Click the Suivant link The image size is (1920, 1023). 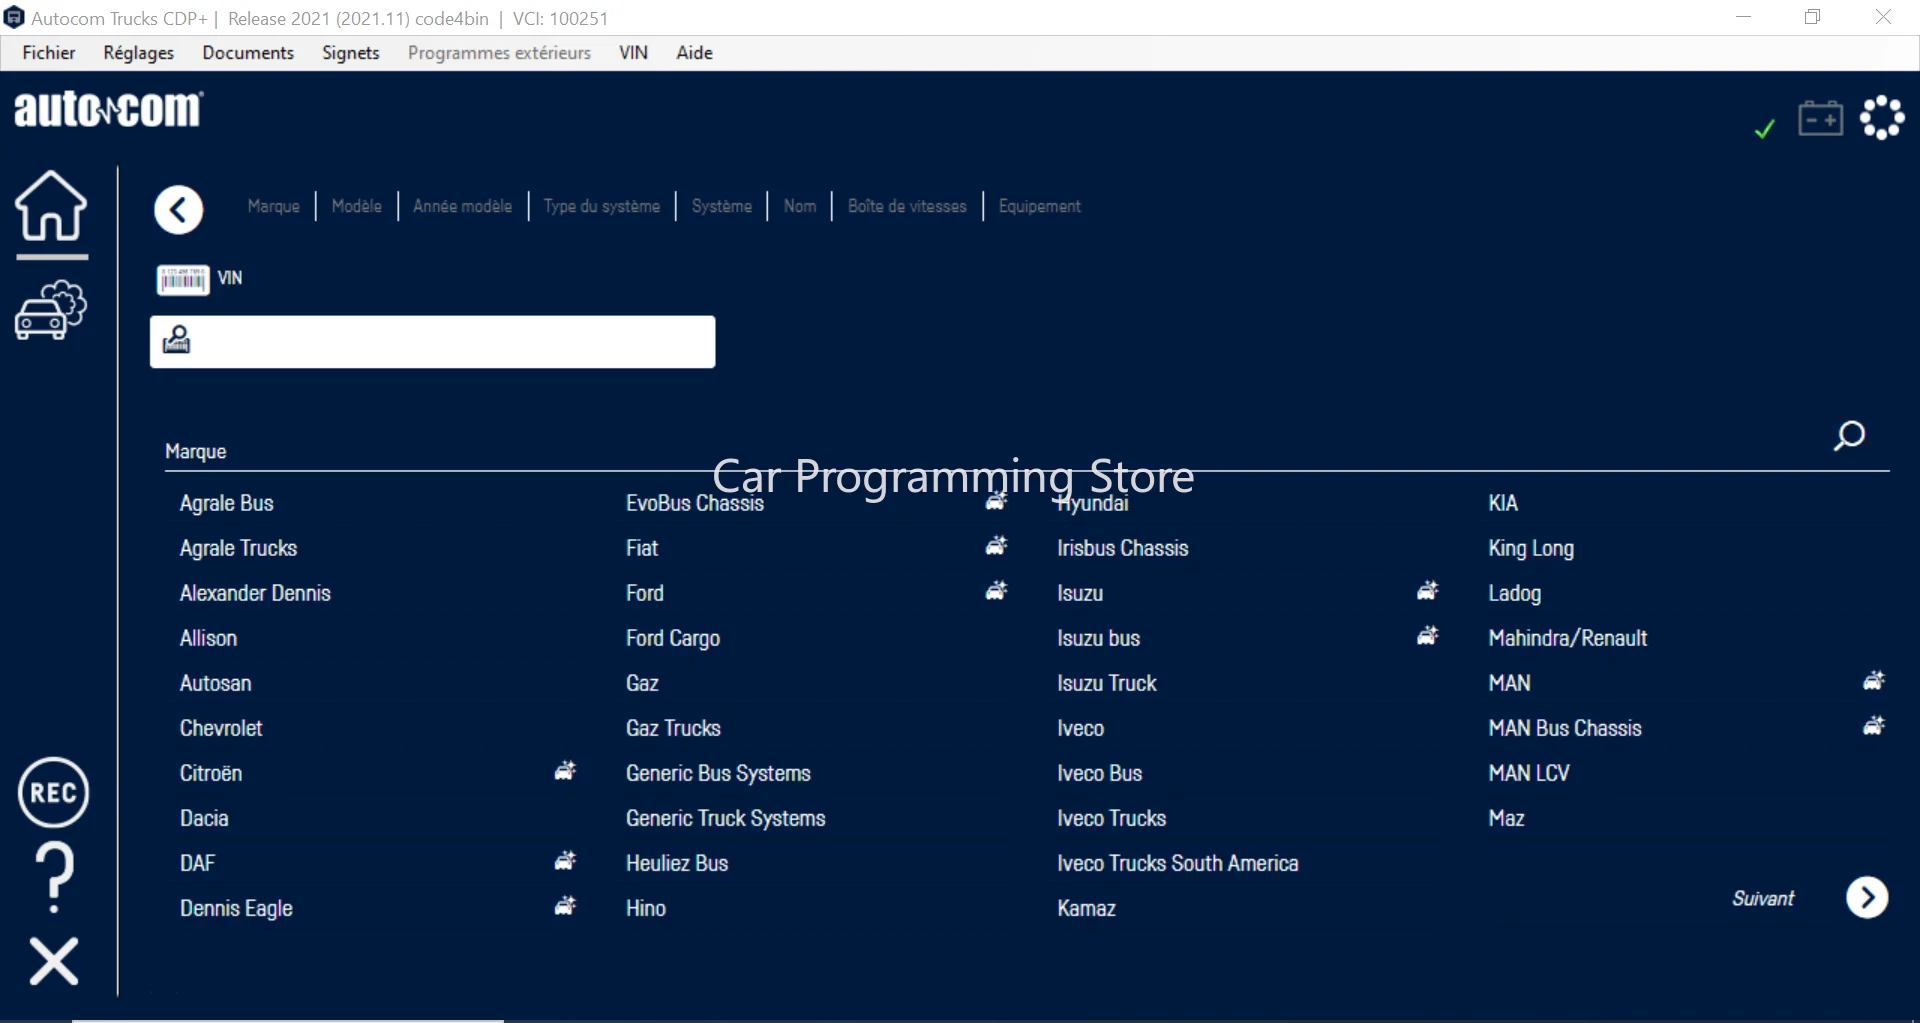click(x=1763, y=898)
